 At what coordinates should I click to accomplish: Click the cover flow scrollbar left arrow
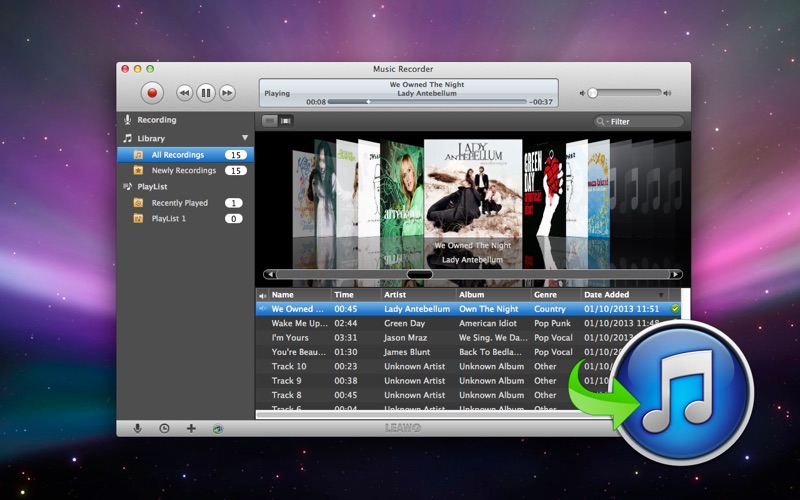point(270,274)
